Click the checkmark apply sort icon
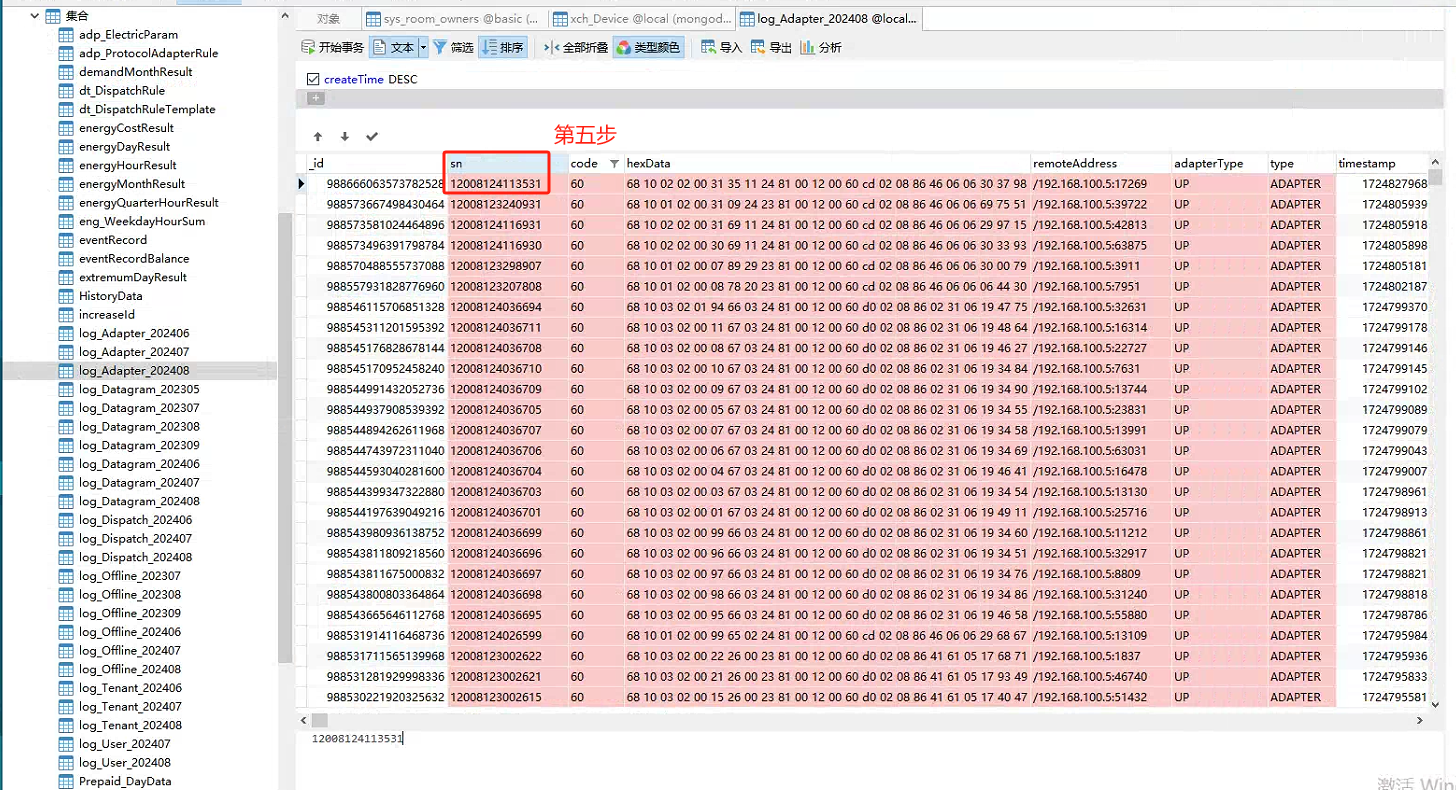The image size is (1456, 790). (372, 136)
